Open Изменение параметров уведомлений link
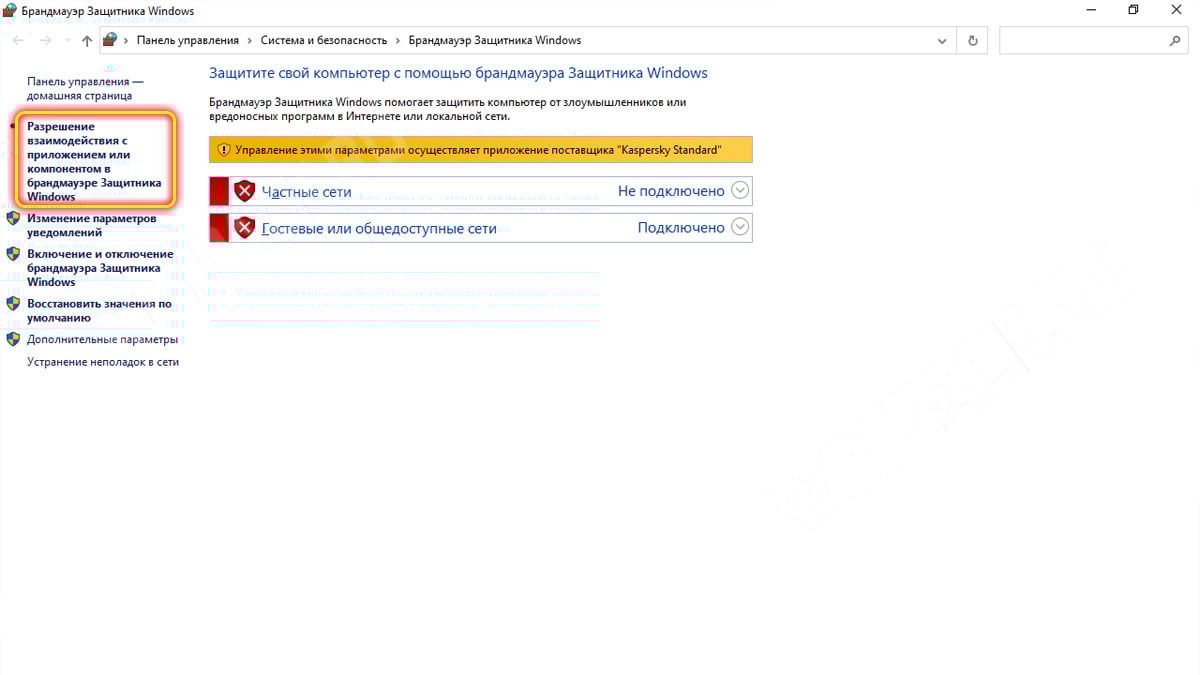The width and height of the screenshot is (1200, 675). point(92,225)
